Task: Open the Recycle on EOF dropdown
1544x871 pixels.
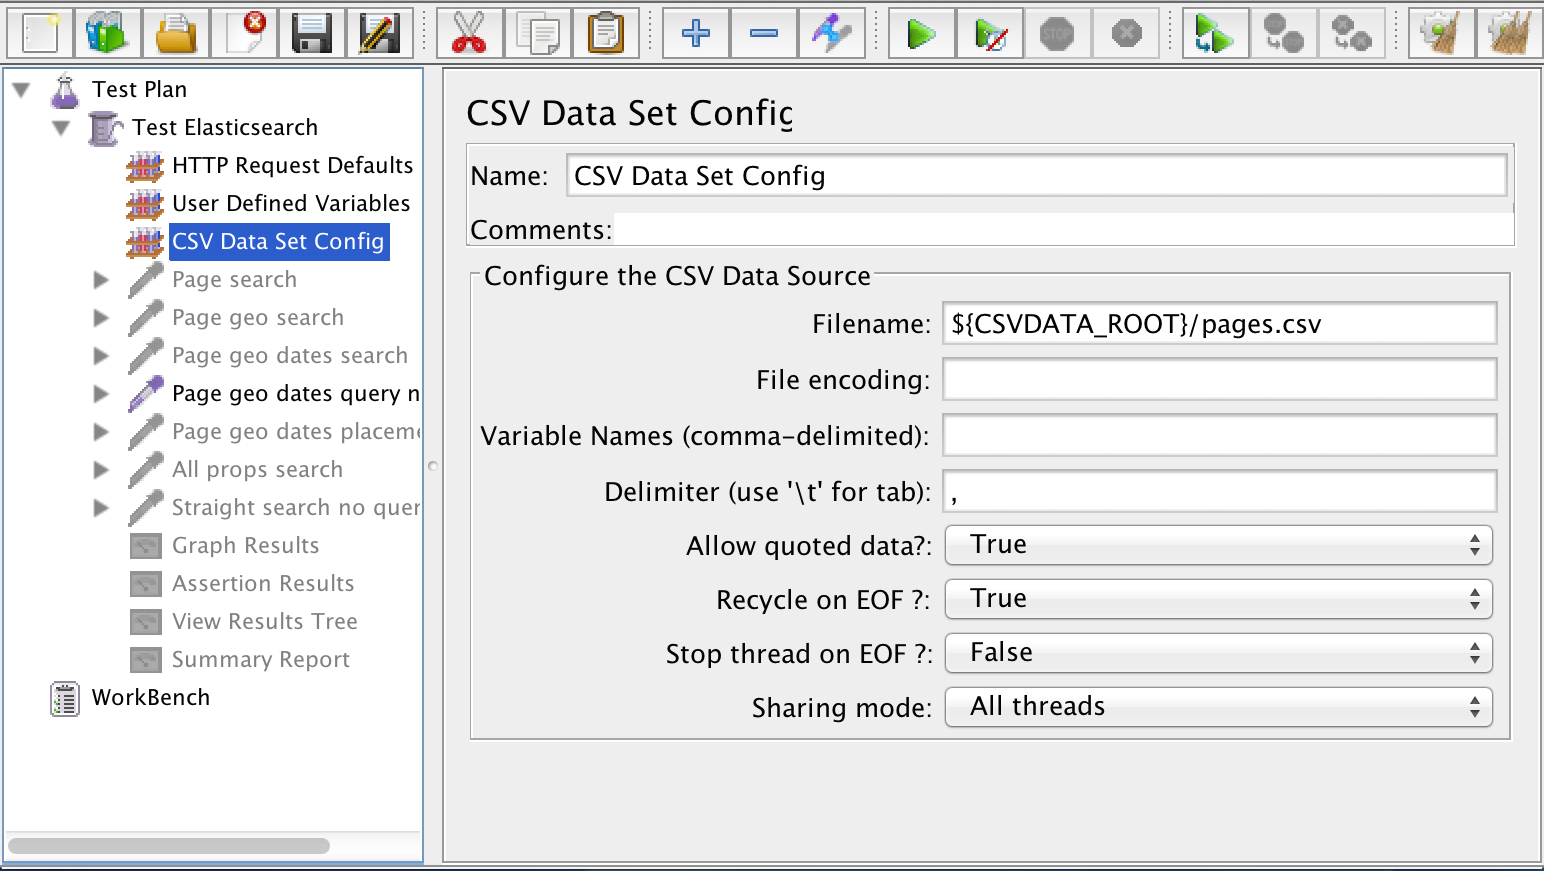Action: pos(1218,599)
